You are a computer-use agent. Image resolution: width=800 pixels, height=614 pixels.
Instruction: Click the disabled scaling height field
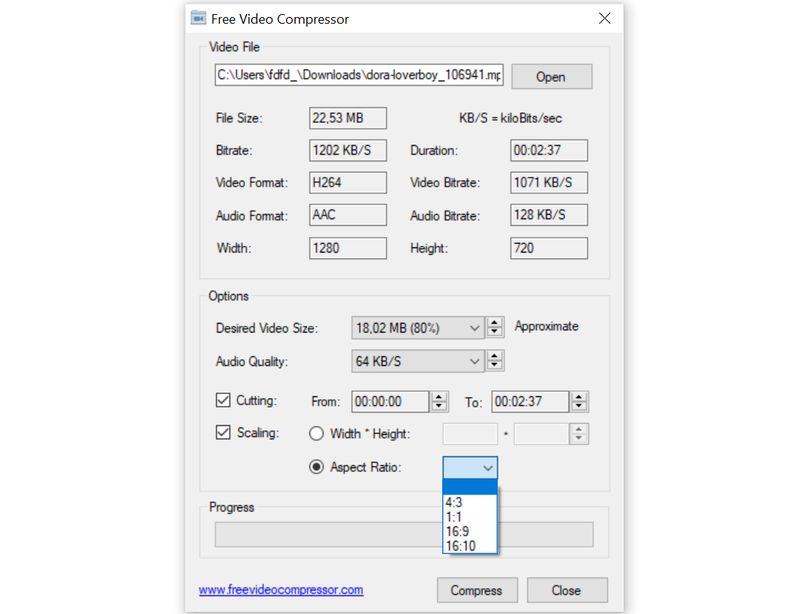click(x=541, y=434)
